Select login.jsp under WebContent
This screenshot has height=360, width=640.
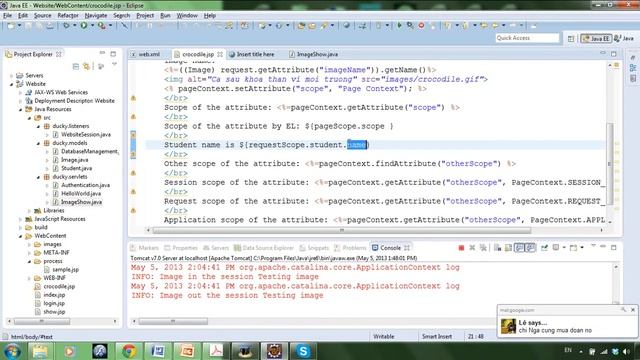54,303
